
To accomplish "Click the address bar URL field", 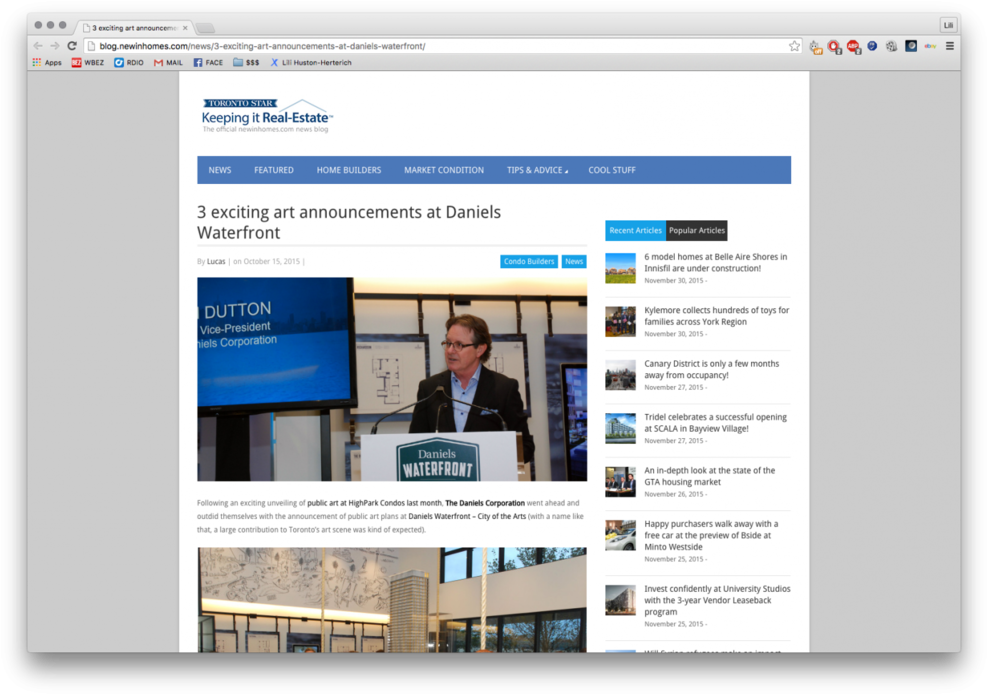I will pyautogui.click(x=440, y=46).
